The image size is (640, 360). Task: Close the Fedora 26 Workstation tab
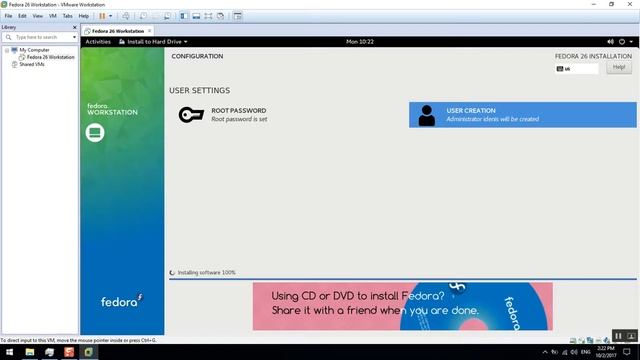[x=150, y=31]
